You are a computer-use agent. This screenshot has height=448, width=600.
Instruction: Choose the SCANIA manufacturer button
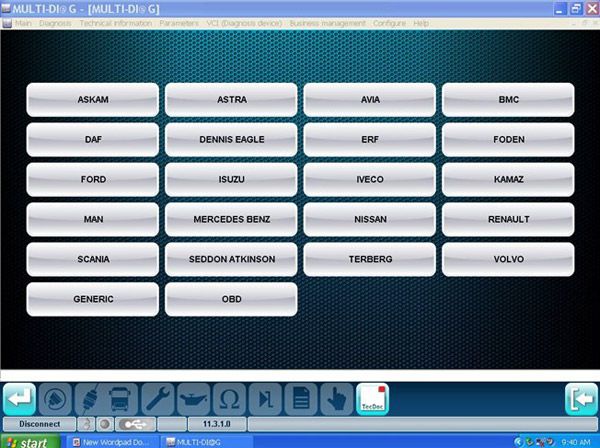[92, 259]
